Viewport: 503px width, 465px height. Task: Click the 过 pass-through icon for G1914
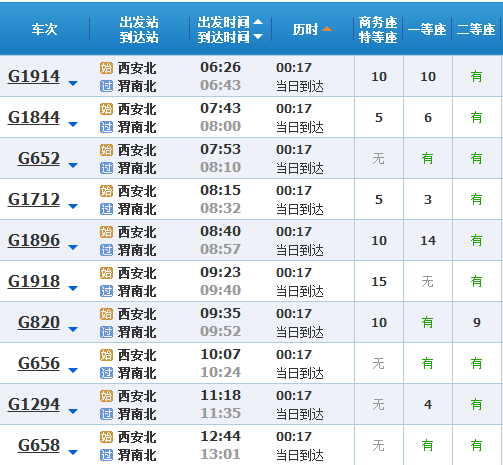coord(106,86)
